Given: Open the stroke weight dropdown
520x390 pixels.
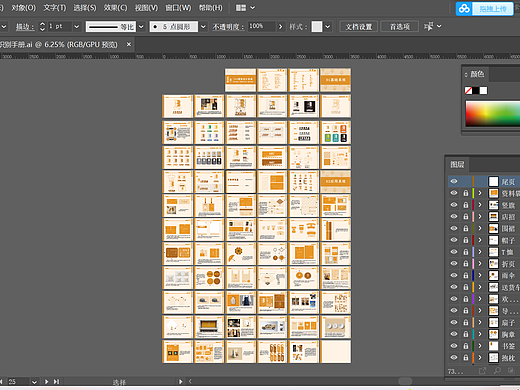Looking at the screenshot, I should pyautogui.click(x=77, y=27).
